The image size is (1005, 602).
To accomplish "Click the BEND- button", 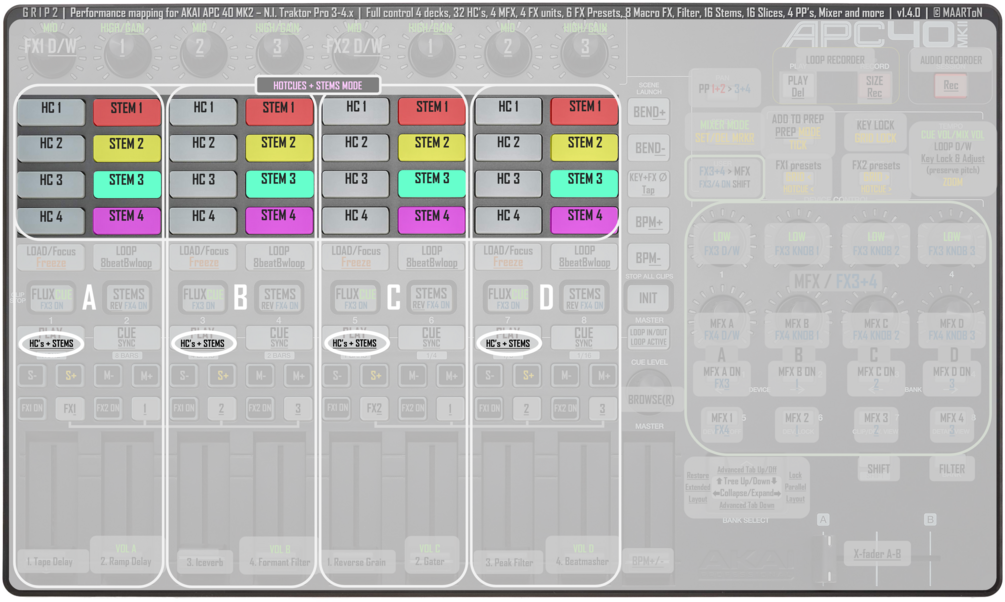I will pos(649,148).
